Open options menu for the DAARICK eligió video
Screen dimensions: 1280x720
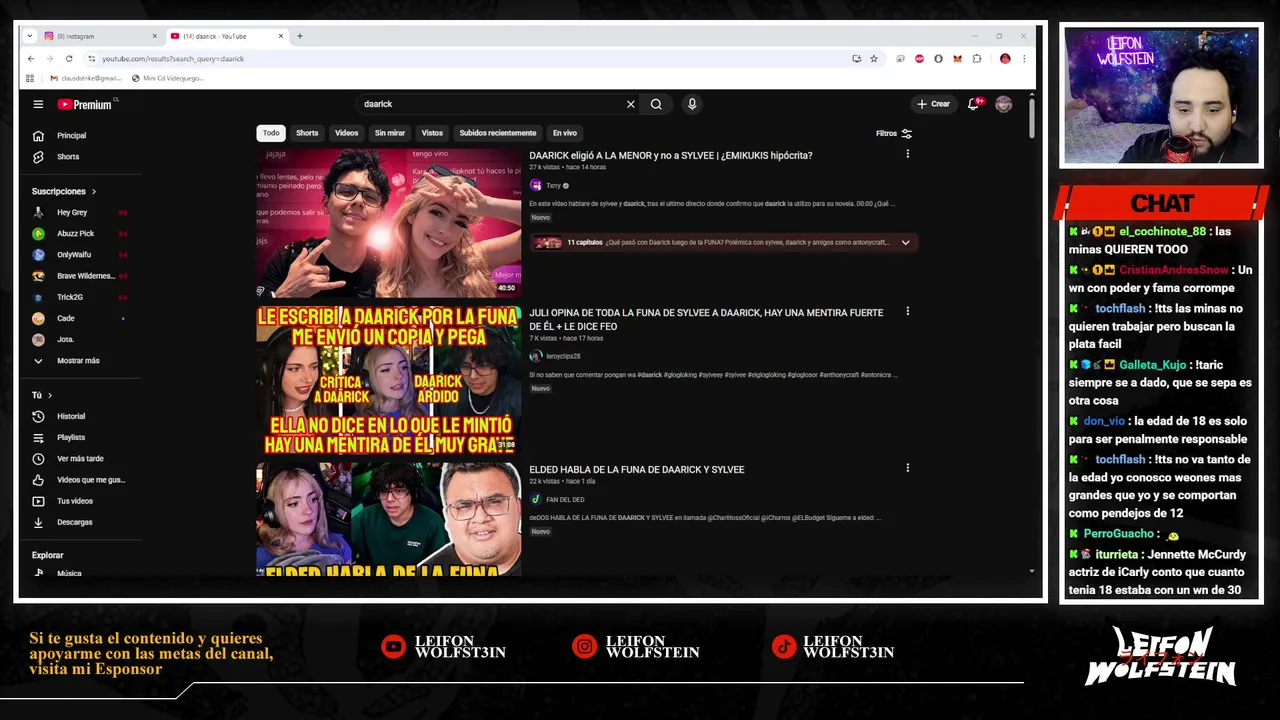point(907,154)
